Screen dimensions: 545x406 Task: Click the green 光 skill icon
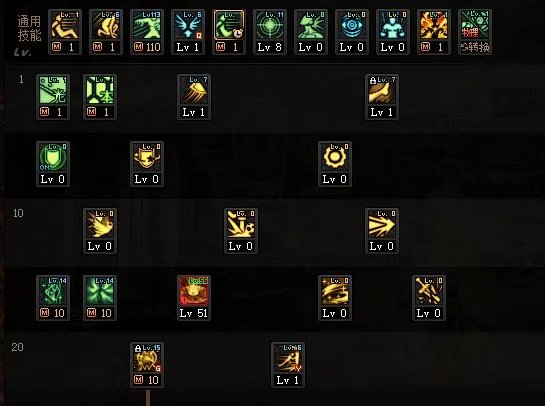pos(53,90)
